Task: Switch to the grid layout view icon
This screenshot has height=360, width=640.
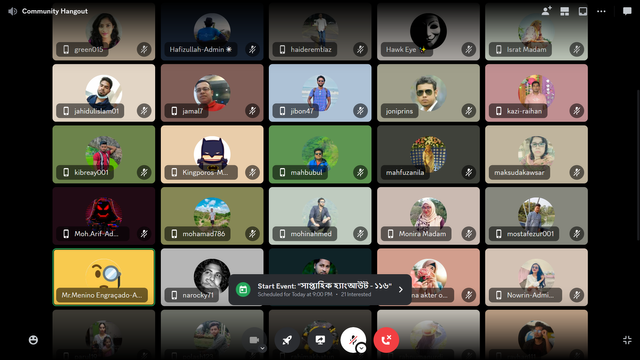Action: pyautogui.click(x=564, y=11)
